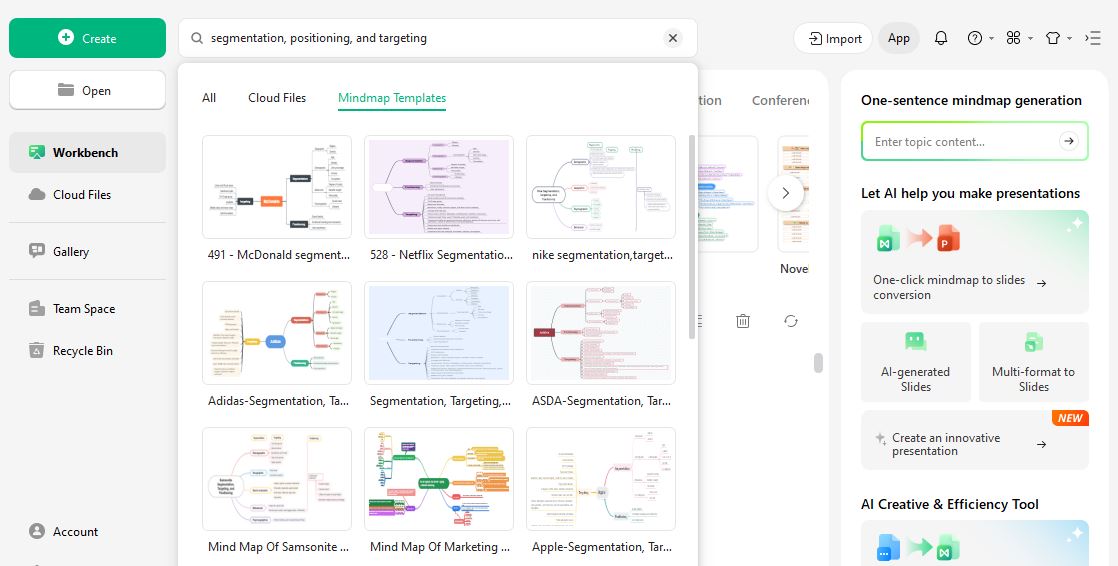Expand the help dropdown arrow
Image resolution: width=1118 pixels, height=566 pixels.
coord(991,38)
